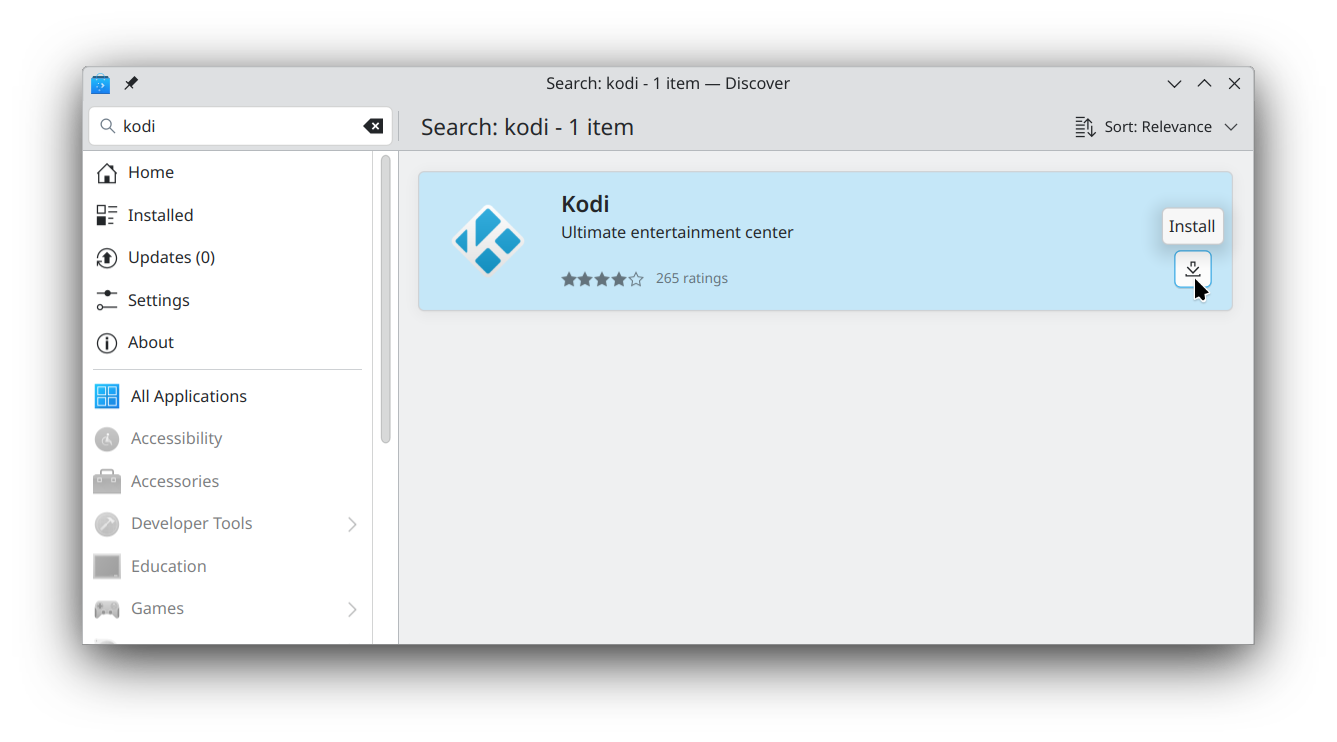
Task: Expand Developer Tools subcategories arrow
Action: click(x=352, y=524)
